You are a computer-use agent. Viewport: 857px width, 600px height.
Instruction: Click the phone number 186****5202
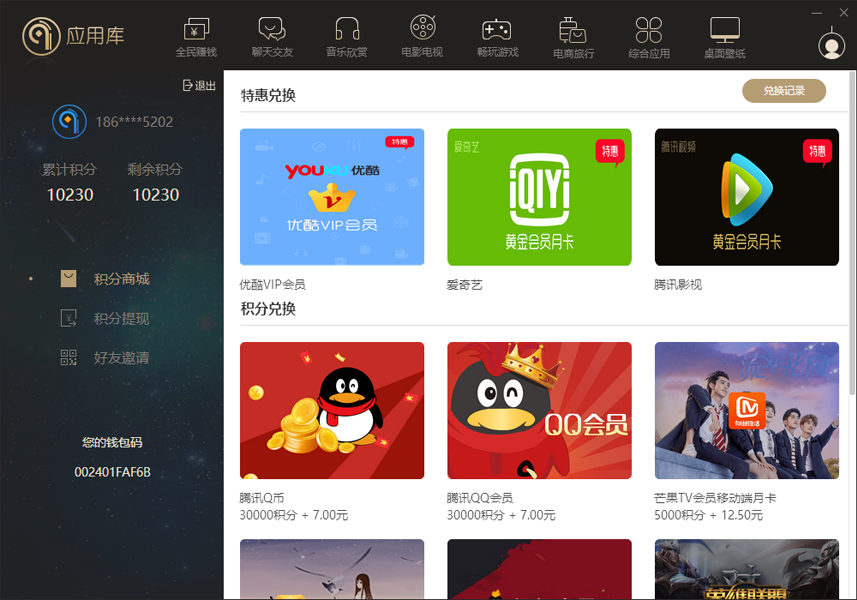click(134, 122)
